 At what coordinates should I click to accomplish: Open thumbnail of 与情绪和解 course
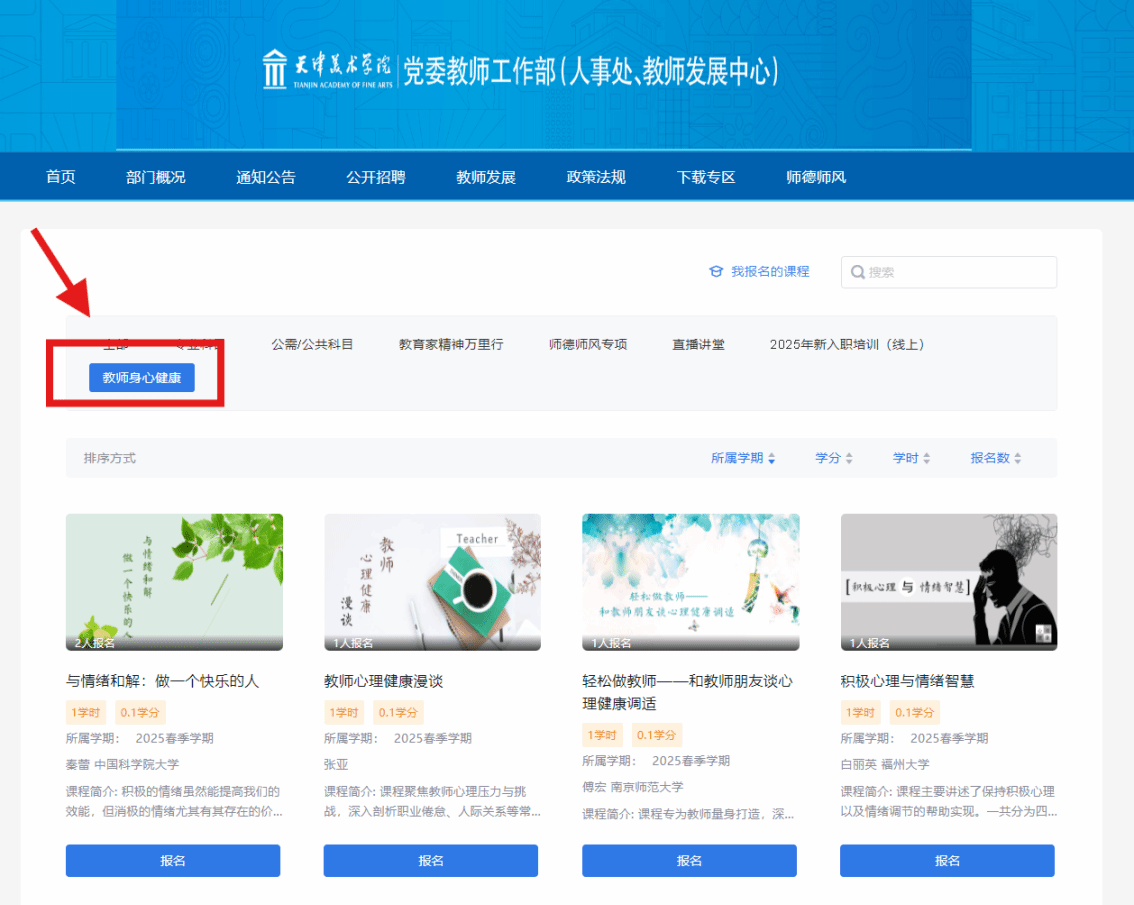(x=174, y=582)
